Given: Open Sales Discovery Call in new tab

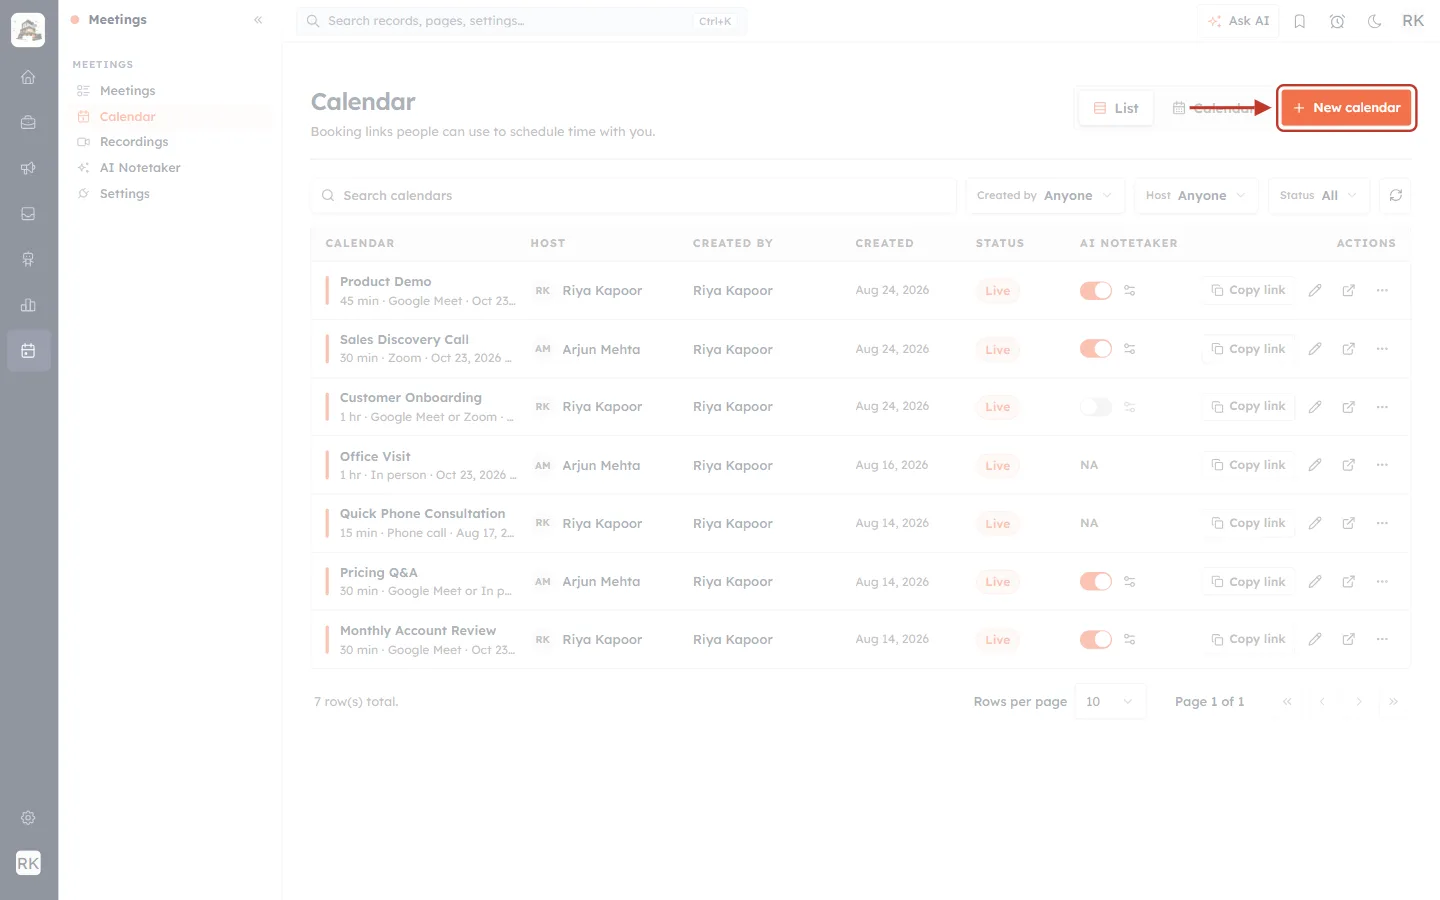Looking at the screenshot, I should [x=1349, y=349].
